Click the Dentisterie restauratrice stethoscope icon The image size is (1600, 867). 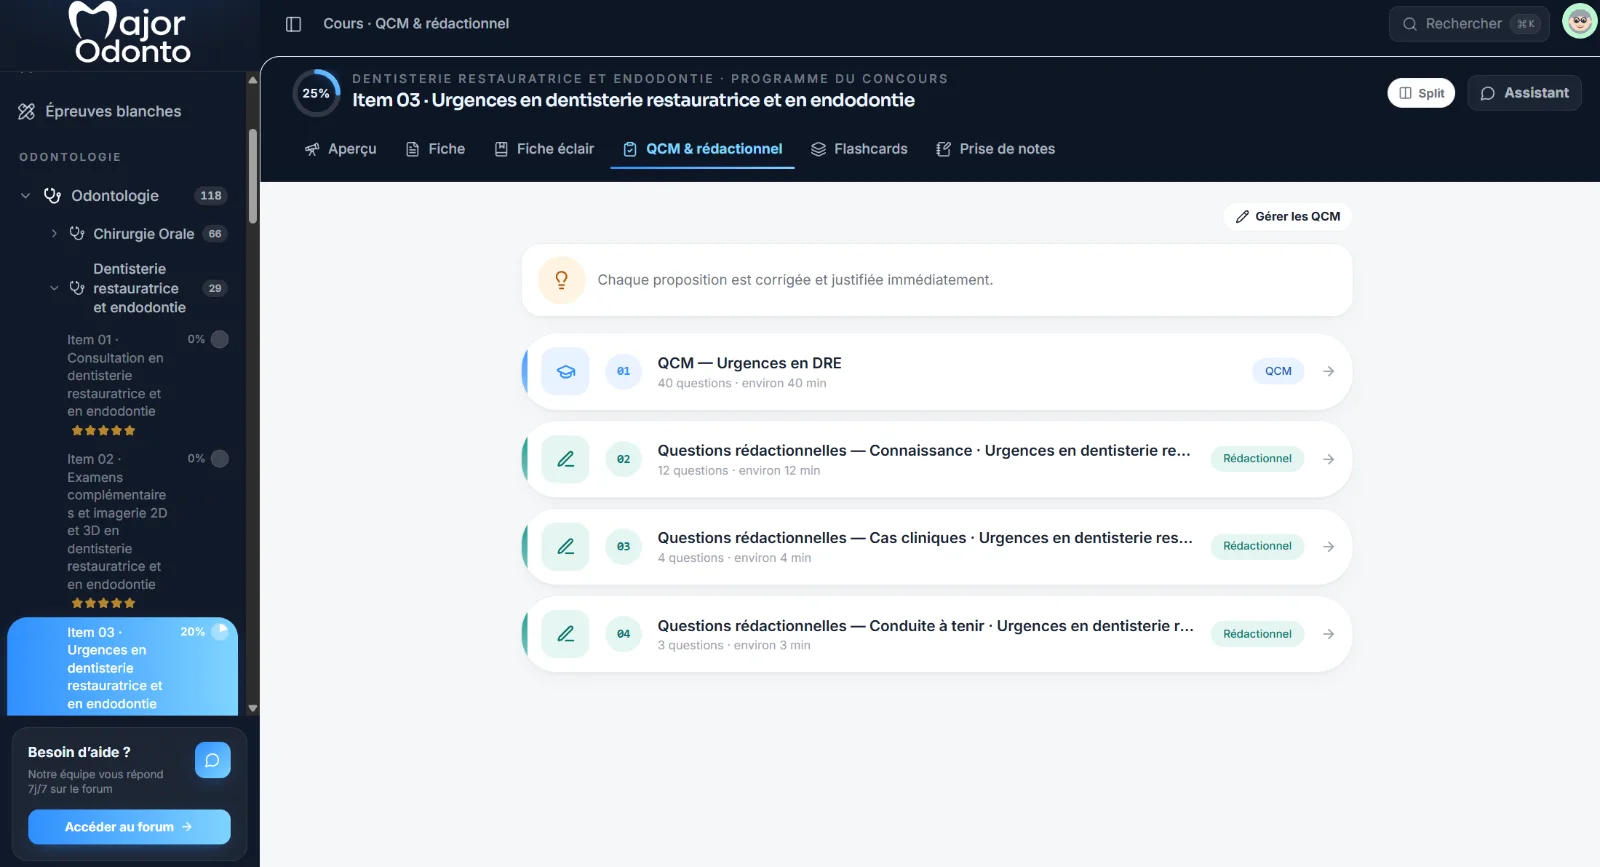click(77, 288)
